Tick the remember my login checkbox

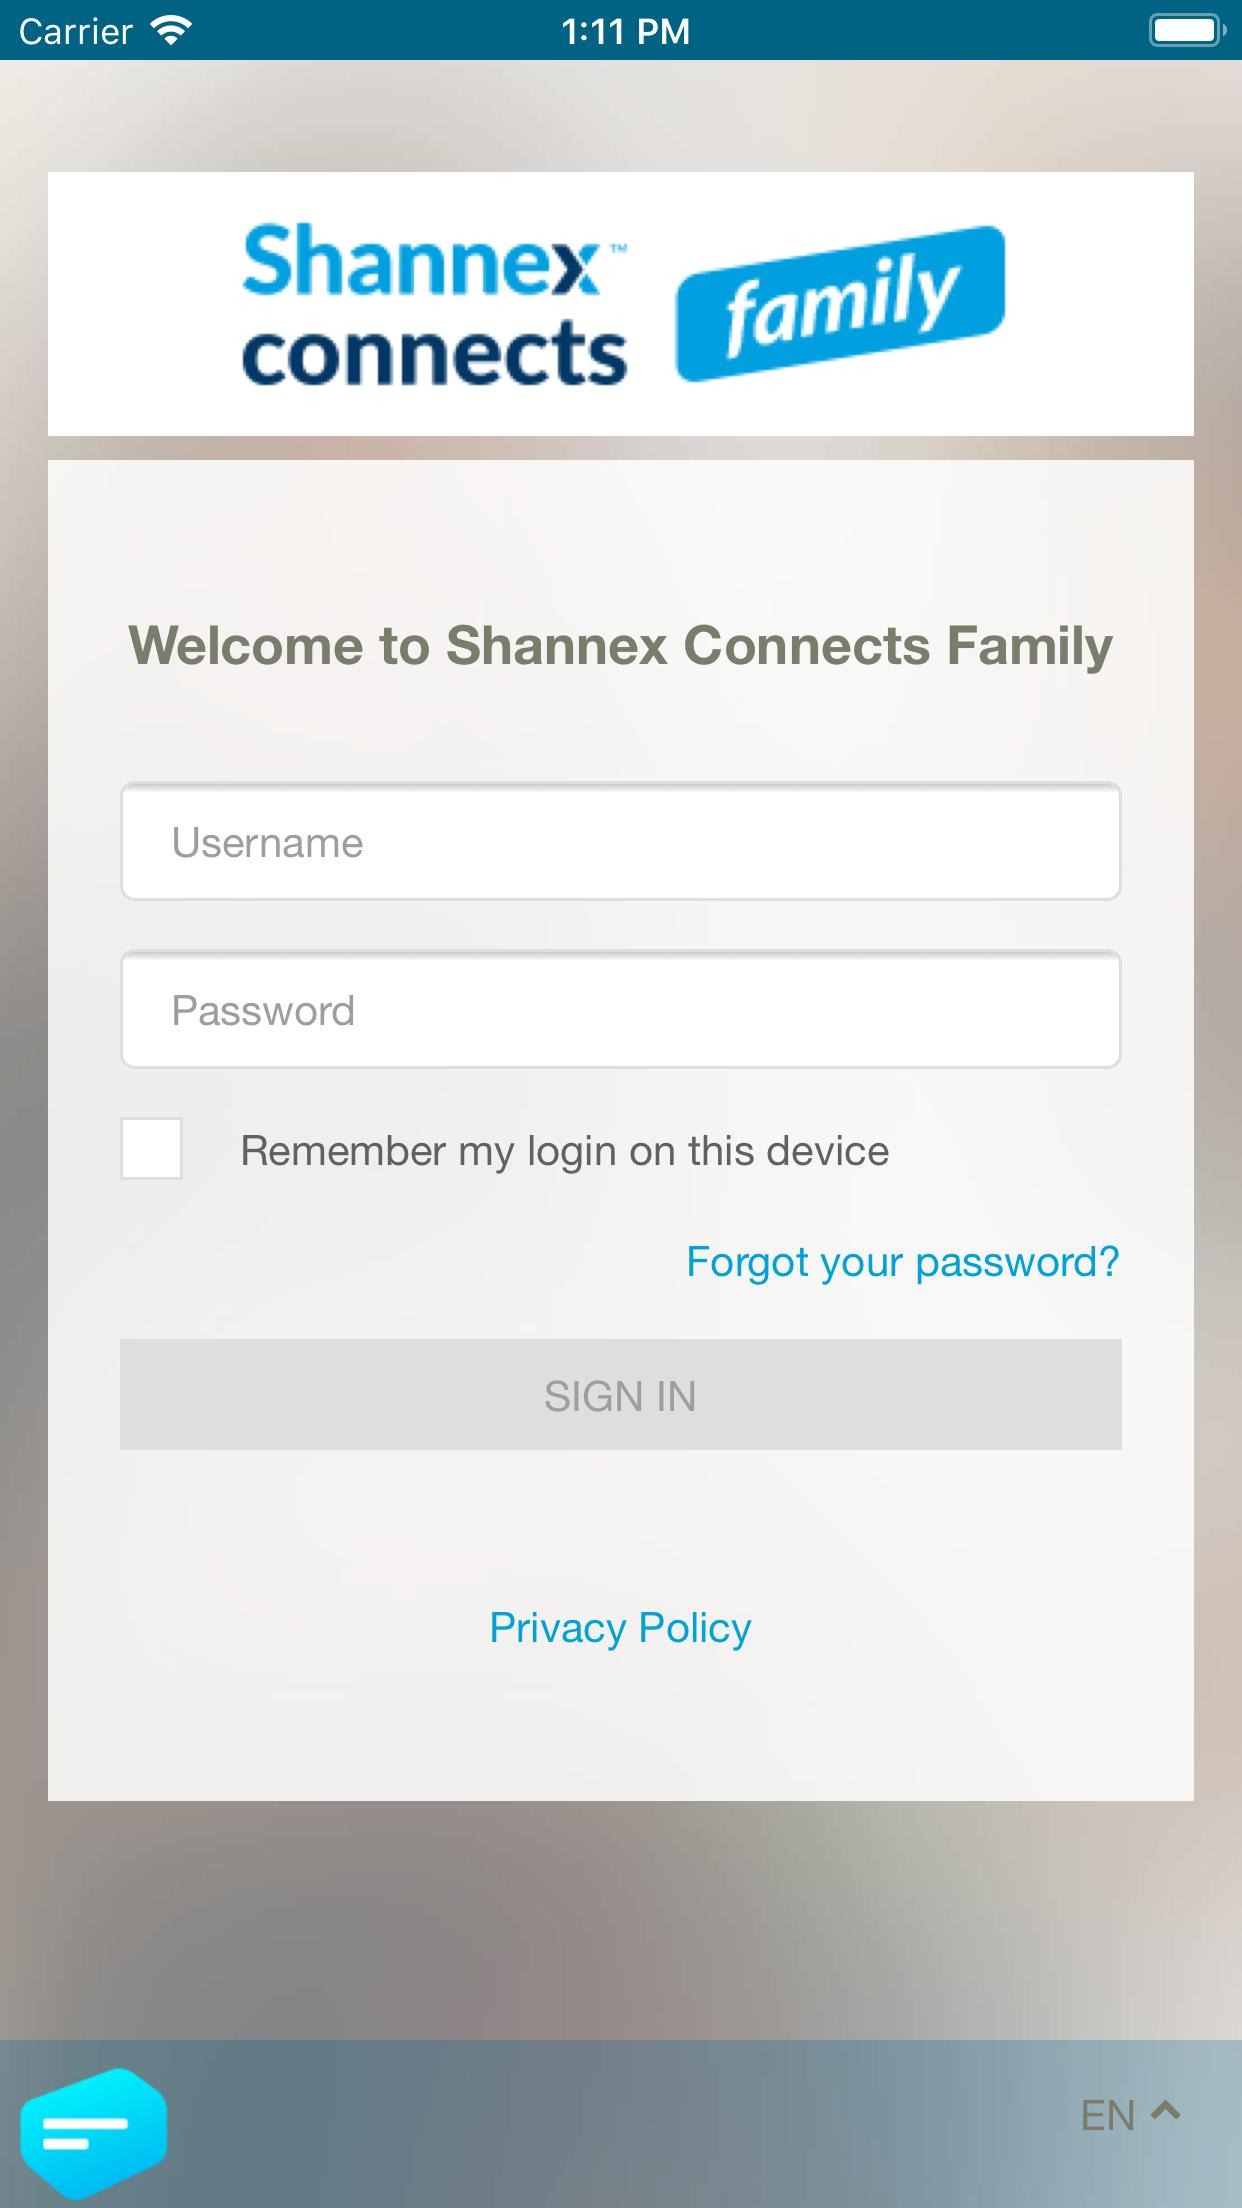click(x=151, y=1149)
